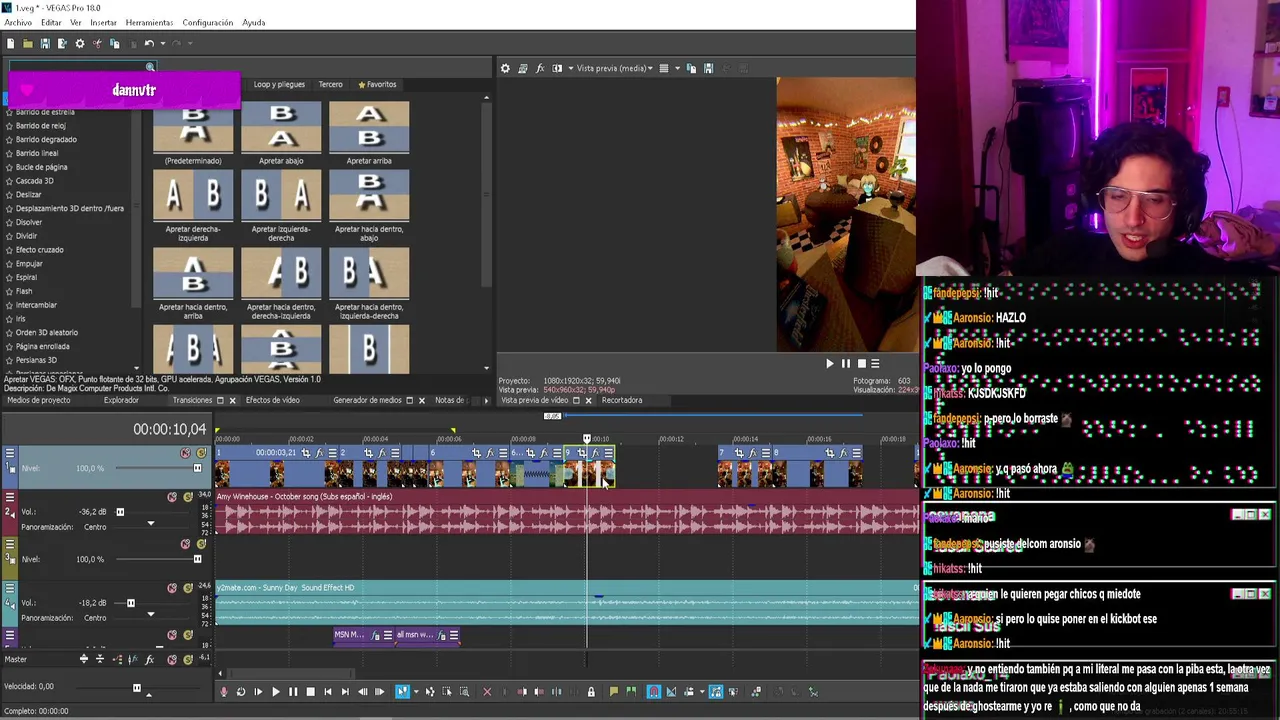This screenshot has width=1280, height=720.
Task: Undo the last action with the arrow icon
Action: (x=149, y=43)
